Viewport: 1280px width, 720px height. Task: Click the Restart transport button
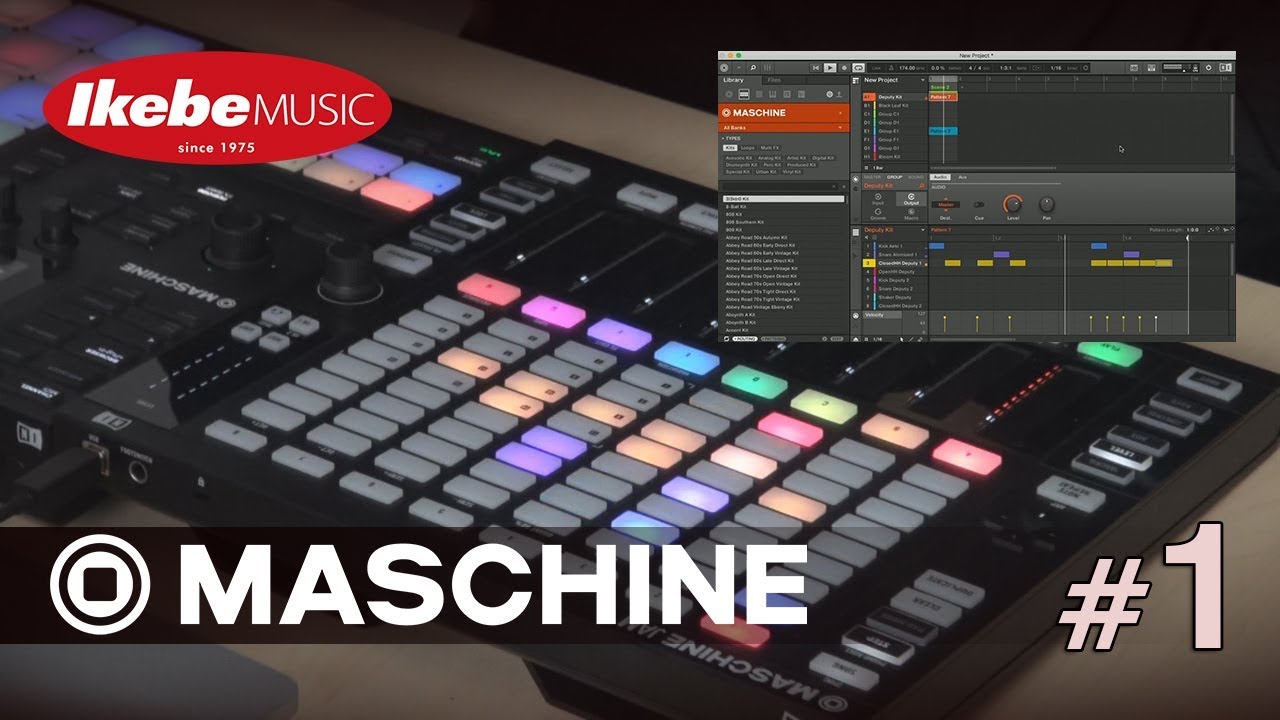[x=816, y=68]
